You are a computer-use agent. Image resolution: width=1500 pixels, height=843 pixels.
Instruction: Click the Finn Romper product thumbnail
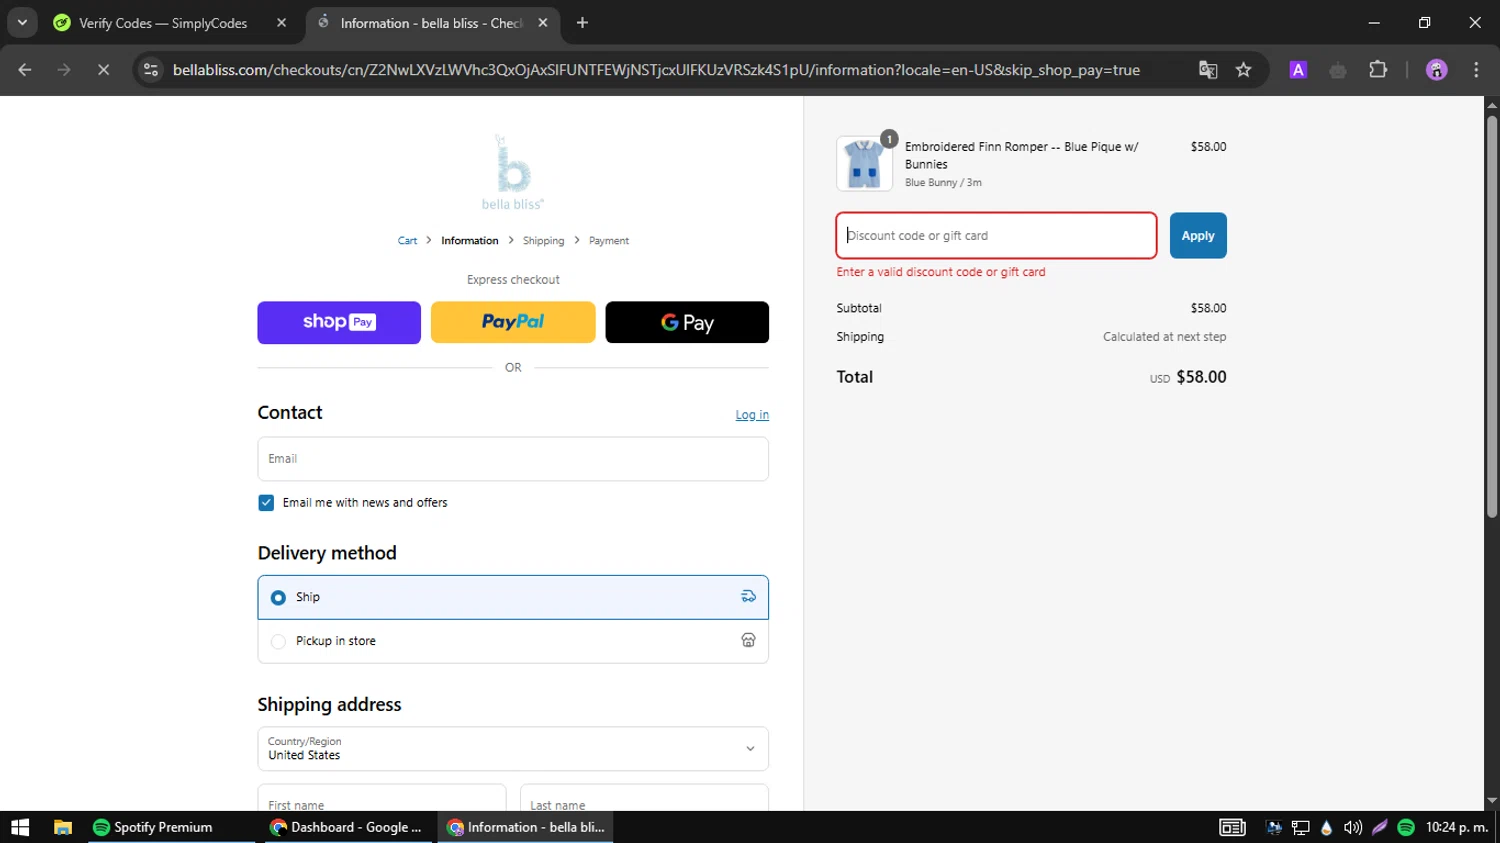[864, 164]
